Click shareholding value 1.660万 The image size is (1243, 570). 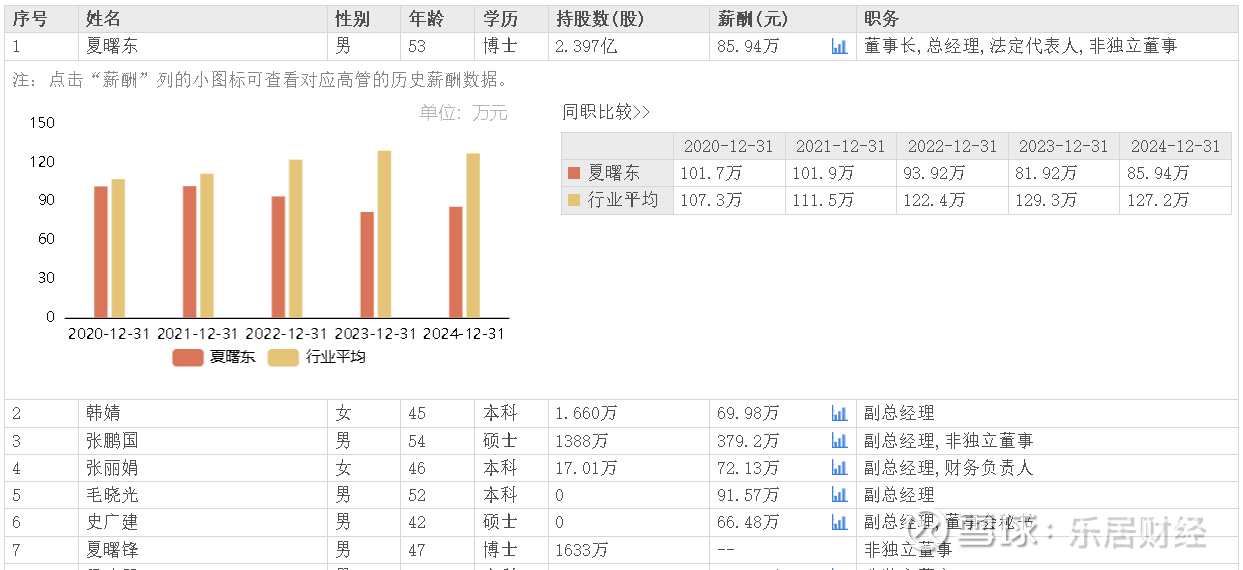click(587, 413)
